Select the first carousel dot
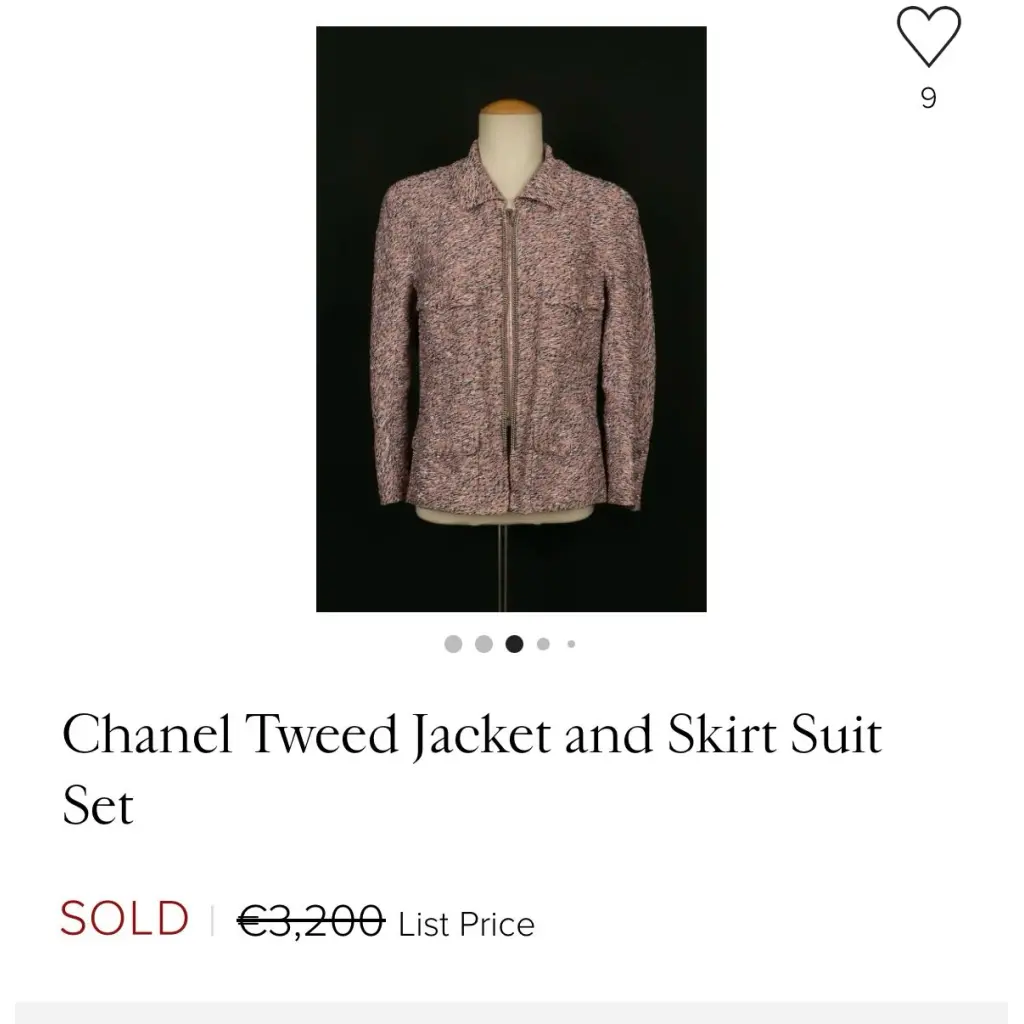The width and height of the screenshot is (1024, 1024). tap(453, 644)
